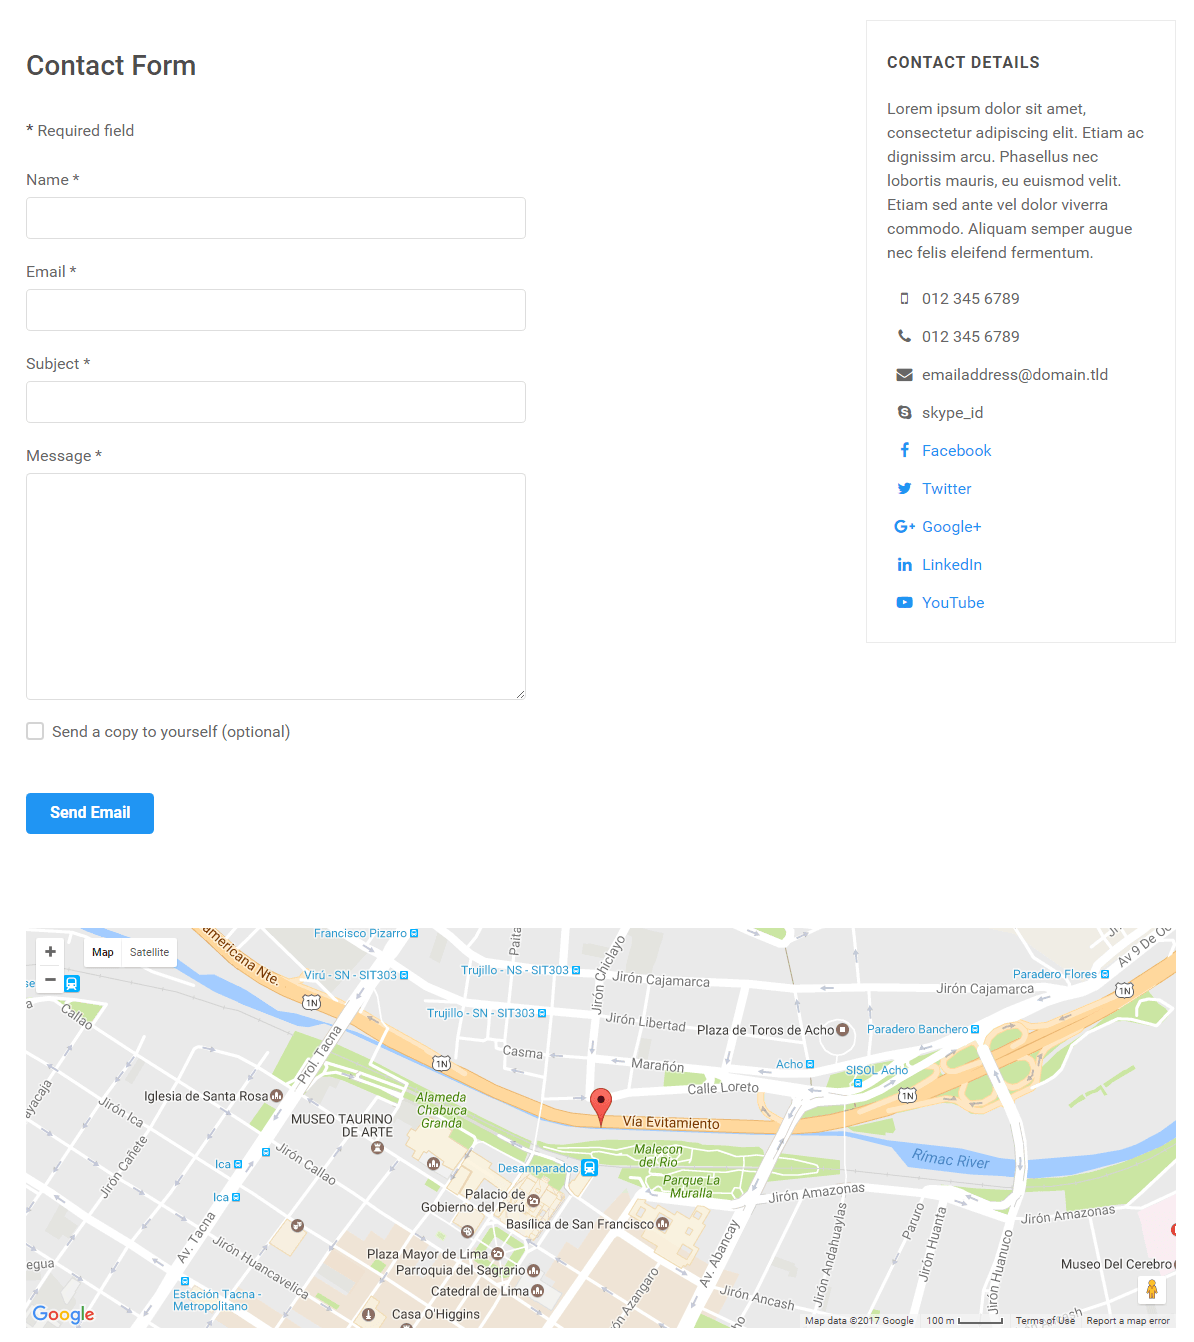Open the Google+ link
The height and width of the screenshot is (1342, 1194).
coord(951,527)
